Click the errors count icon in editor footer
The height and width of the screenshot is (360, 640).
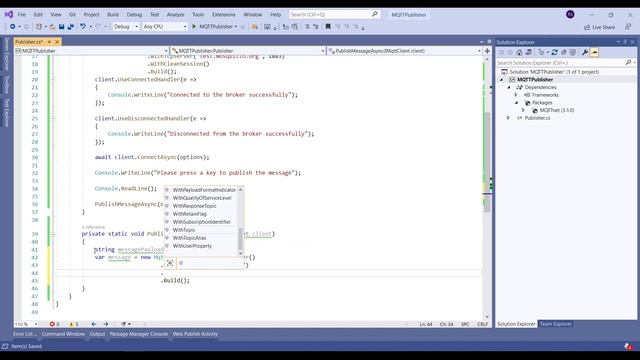click(52, 324)
